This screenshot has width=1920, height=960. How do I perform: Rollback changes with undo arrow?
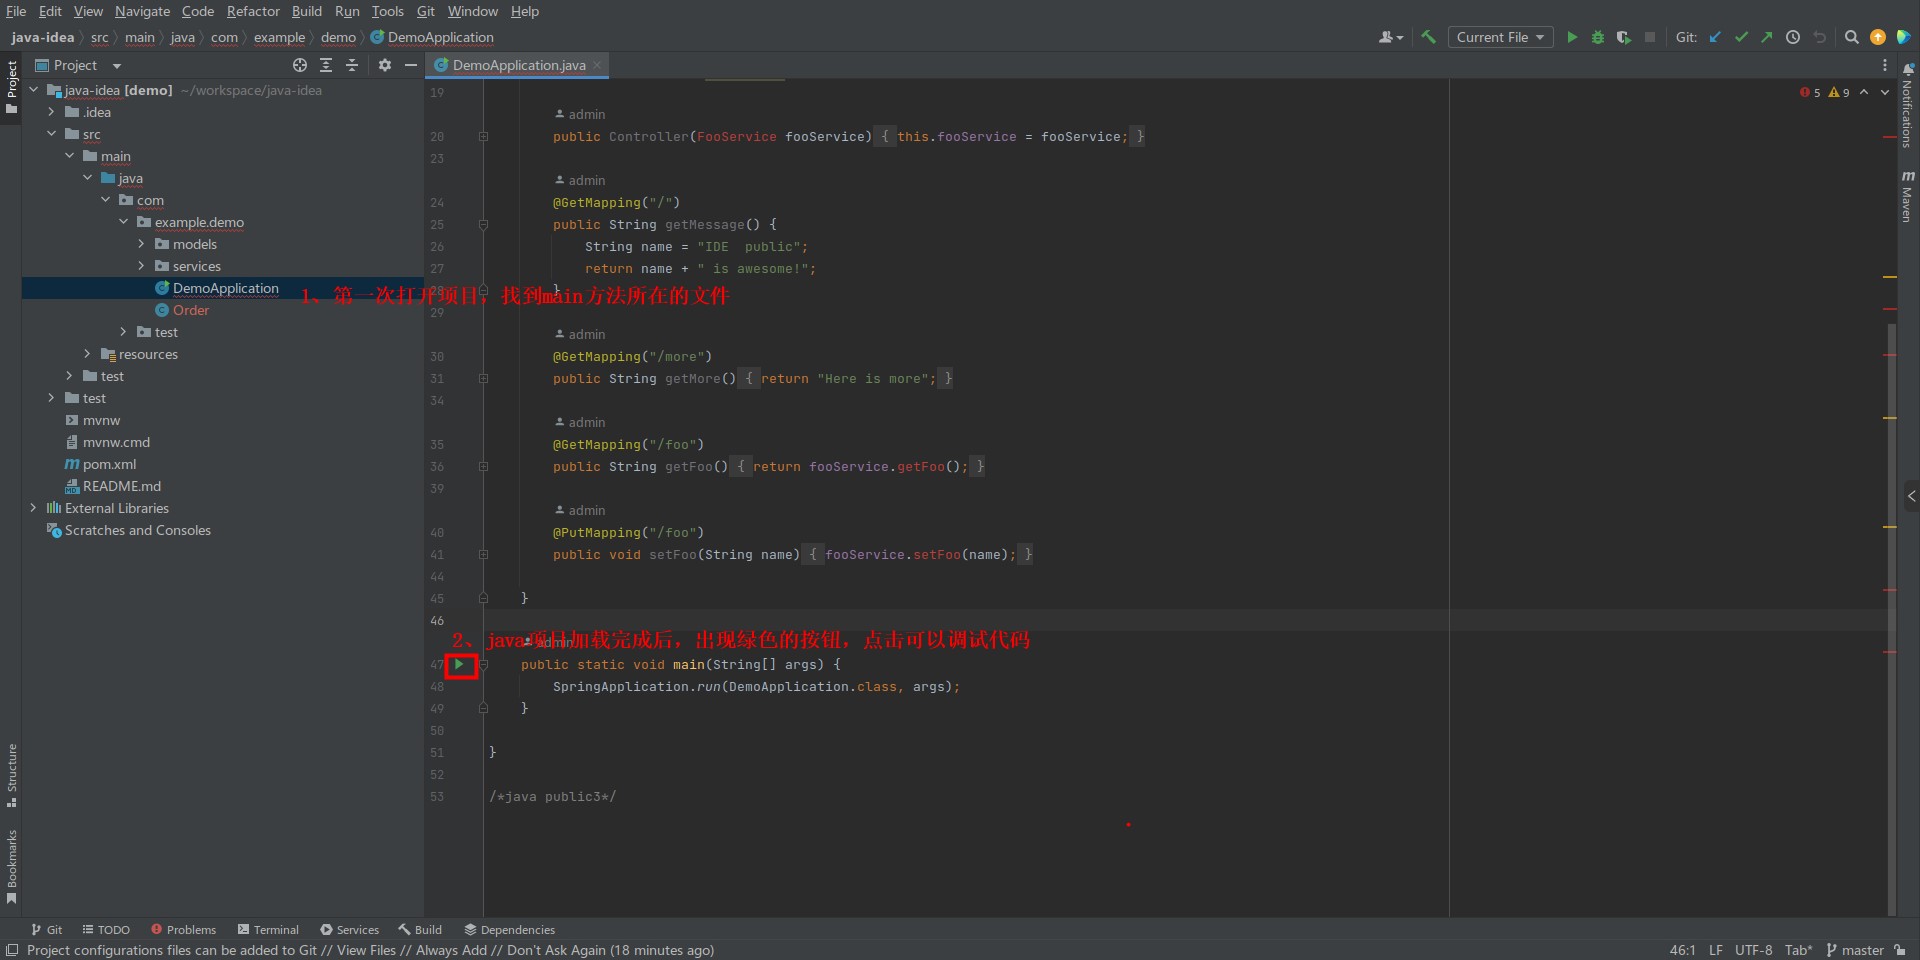point(1819,37)
